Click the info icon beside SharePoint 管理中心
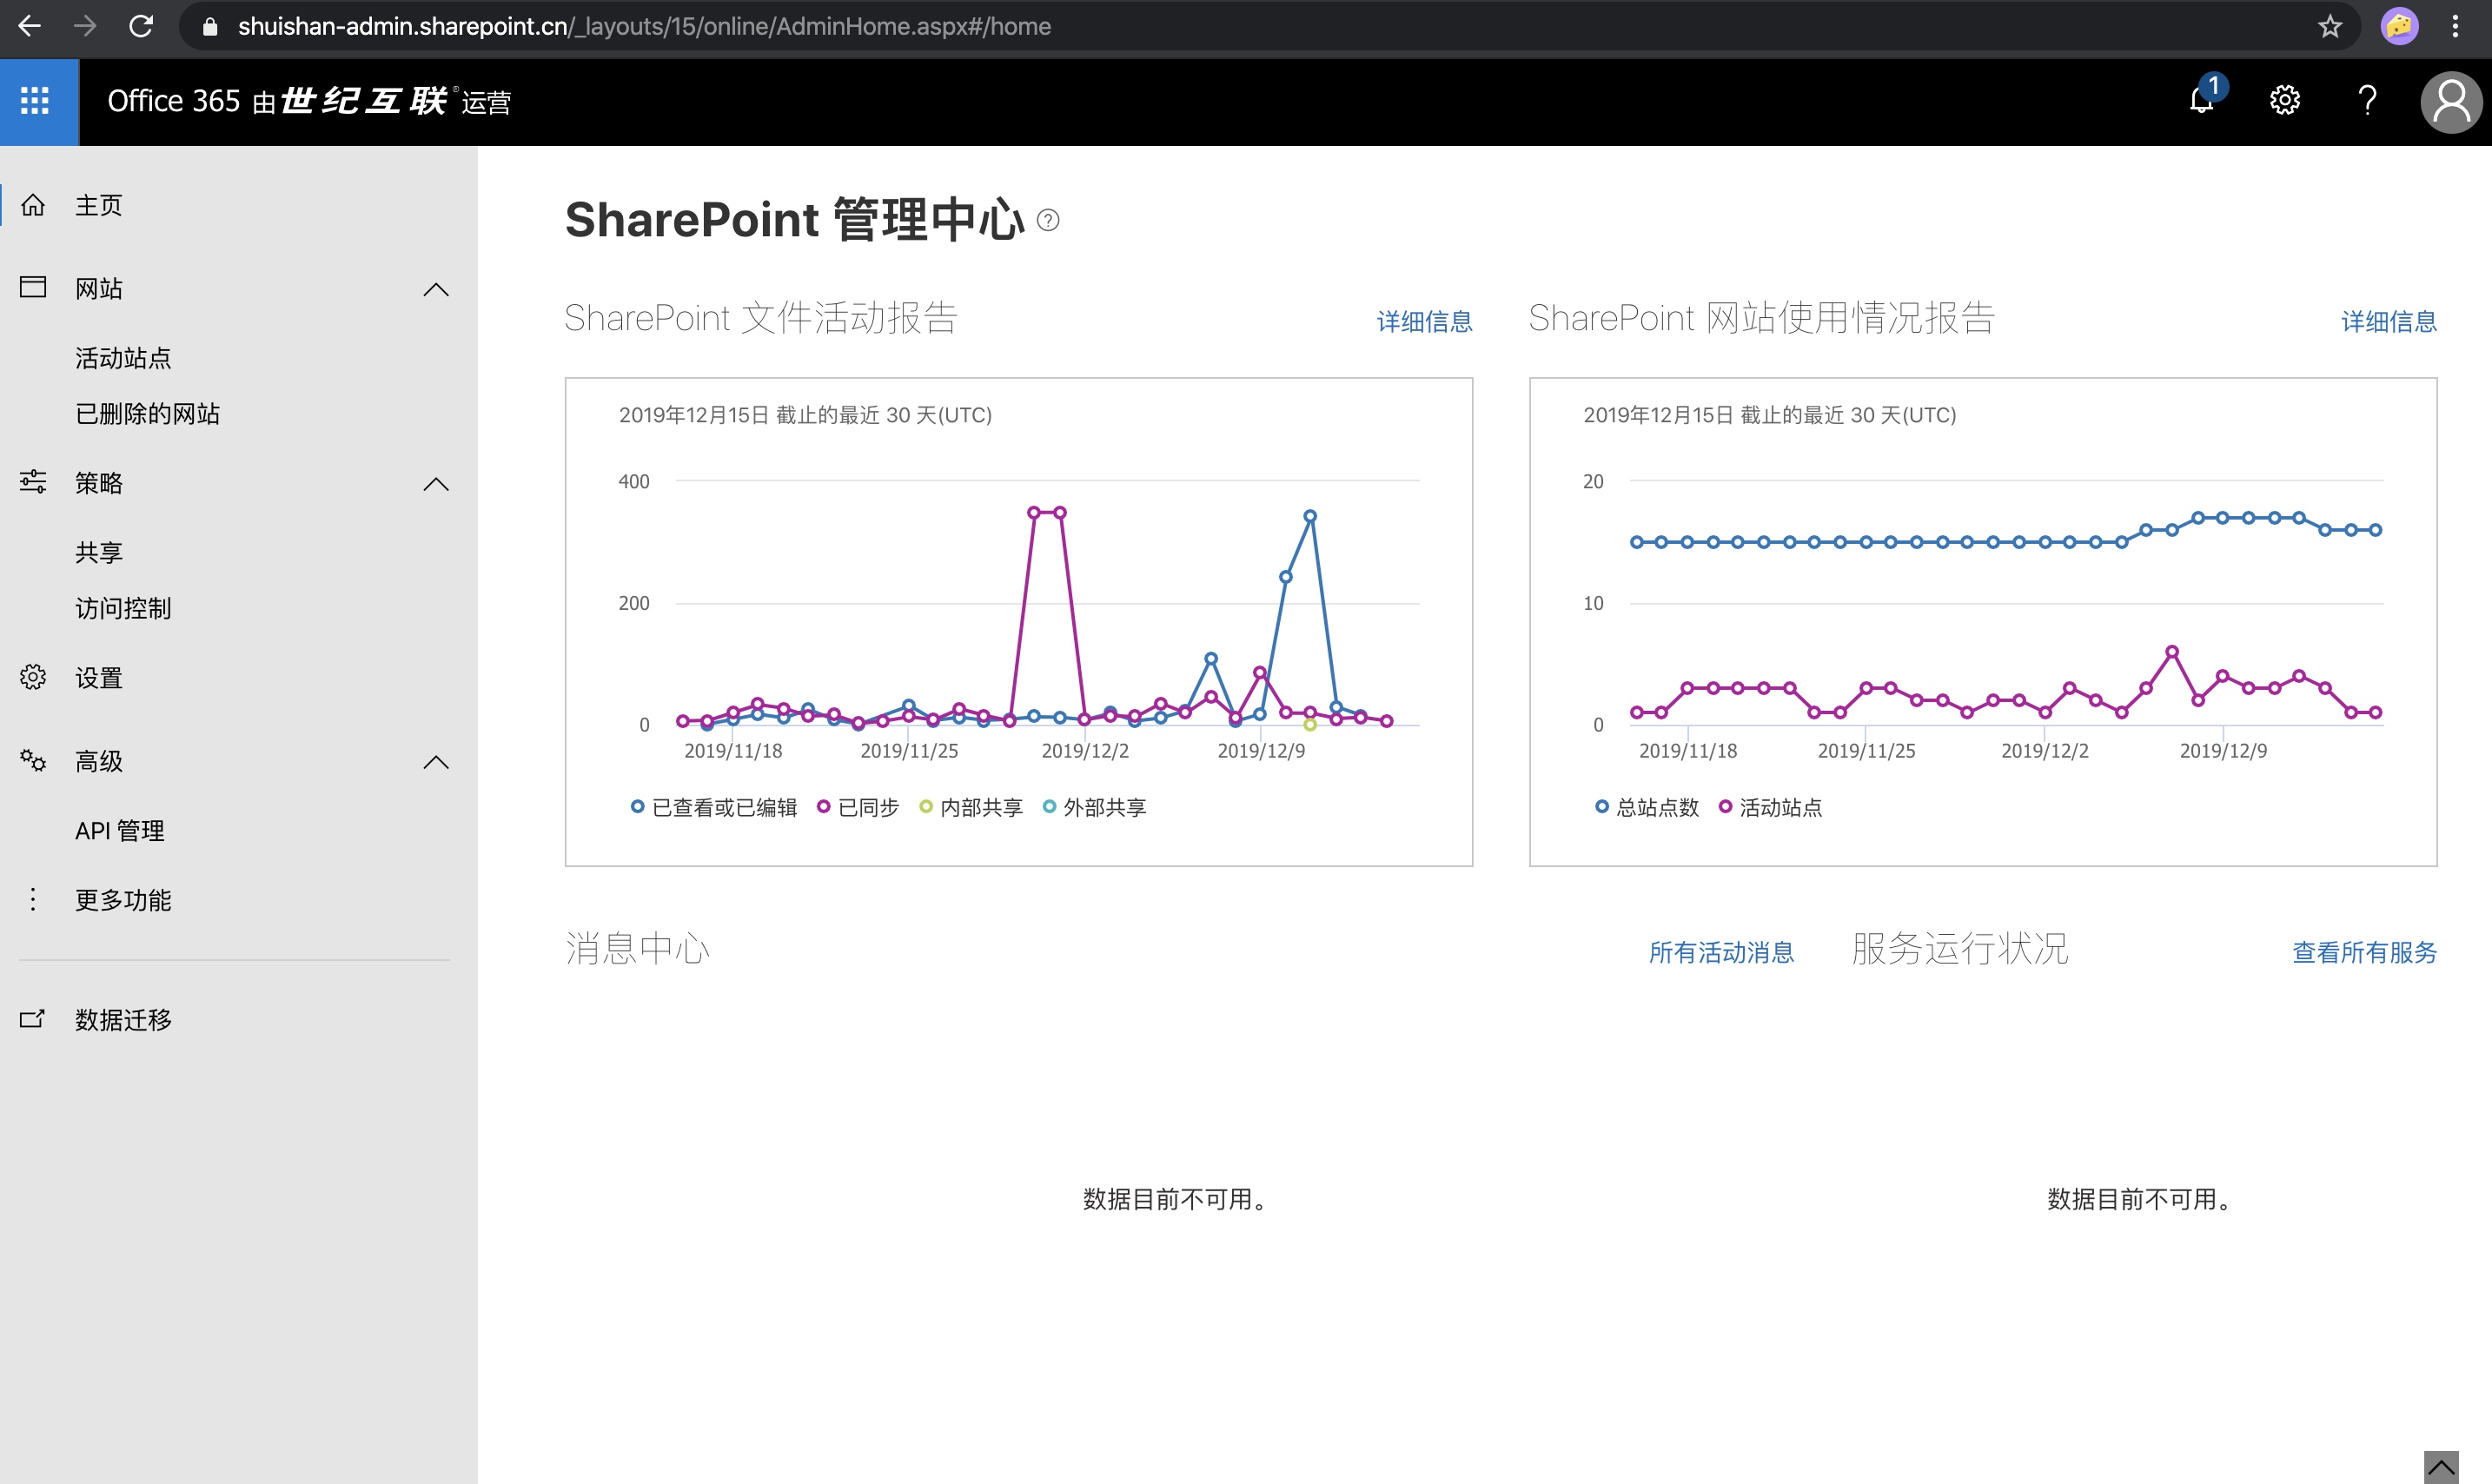The image size is (2492, 1484). click(x=1048, y=220)
